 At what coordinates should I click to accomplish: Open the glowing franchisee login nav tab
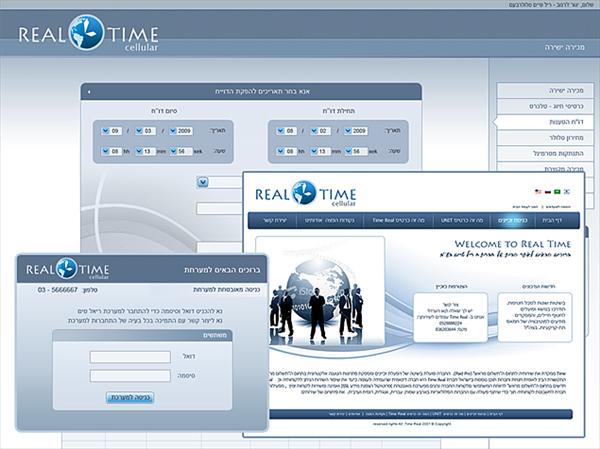click(x=512, y=220)
